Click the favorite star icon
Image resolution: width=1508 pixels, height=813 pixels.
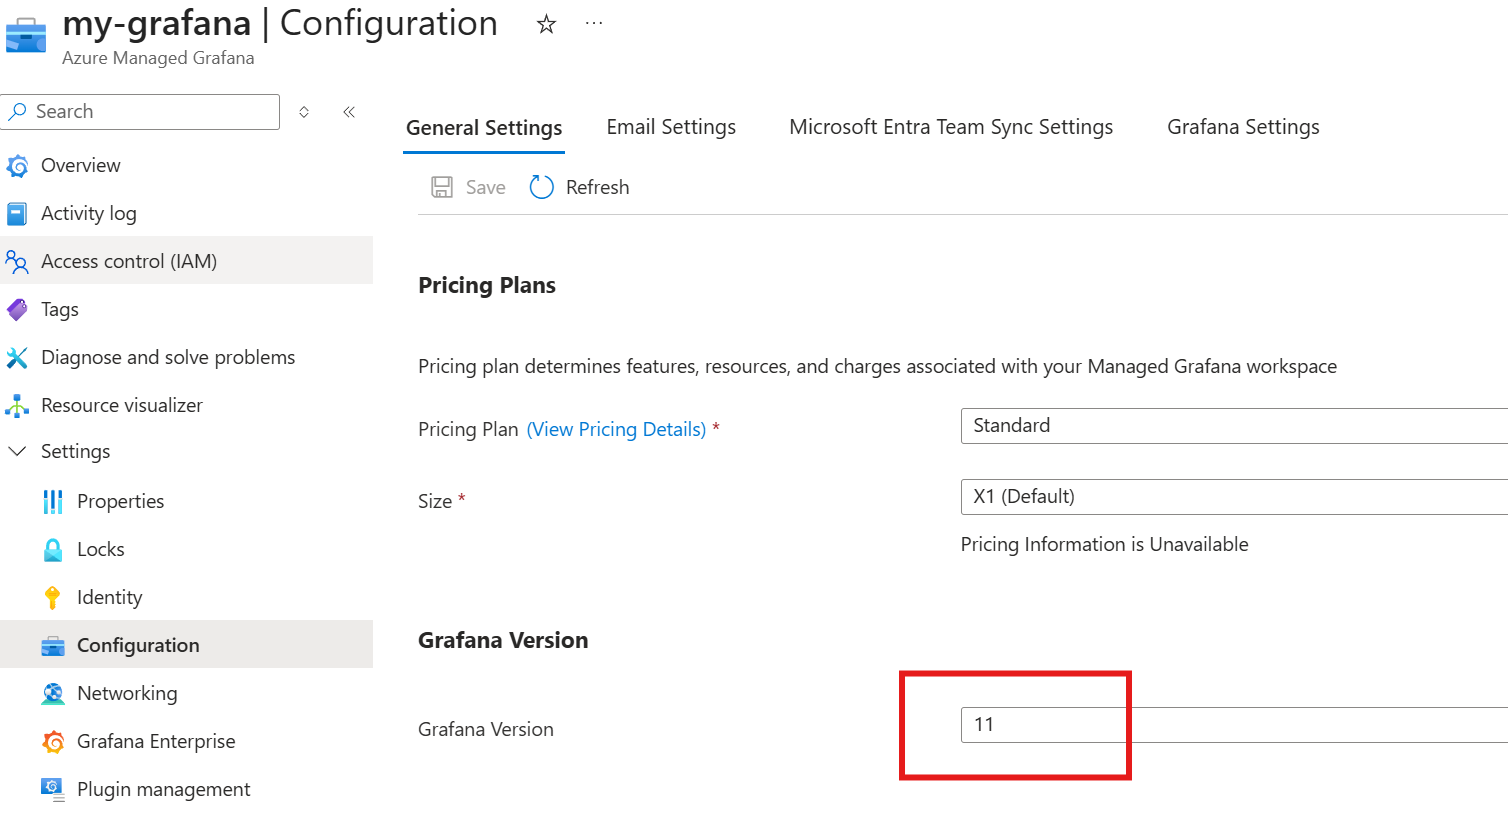point(546,24)
